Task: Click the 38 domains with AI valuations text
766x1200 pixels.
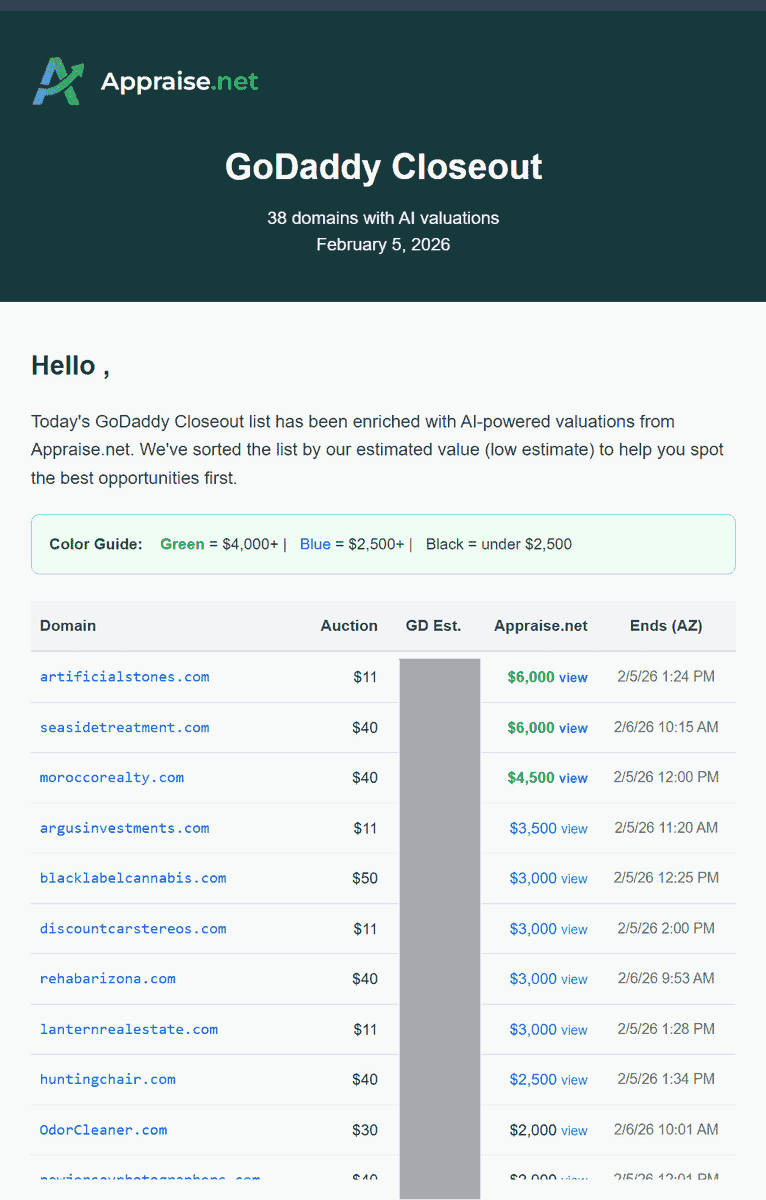Action: [383, 217]
